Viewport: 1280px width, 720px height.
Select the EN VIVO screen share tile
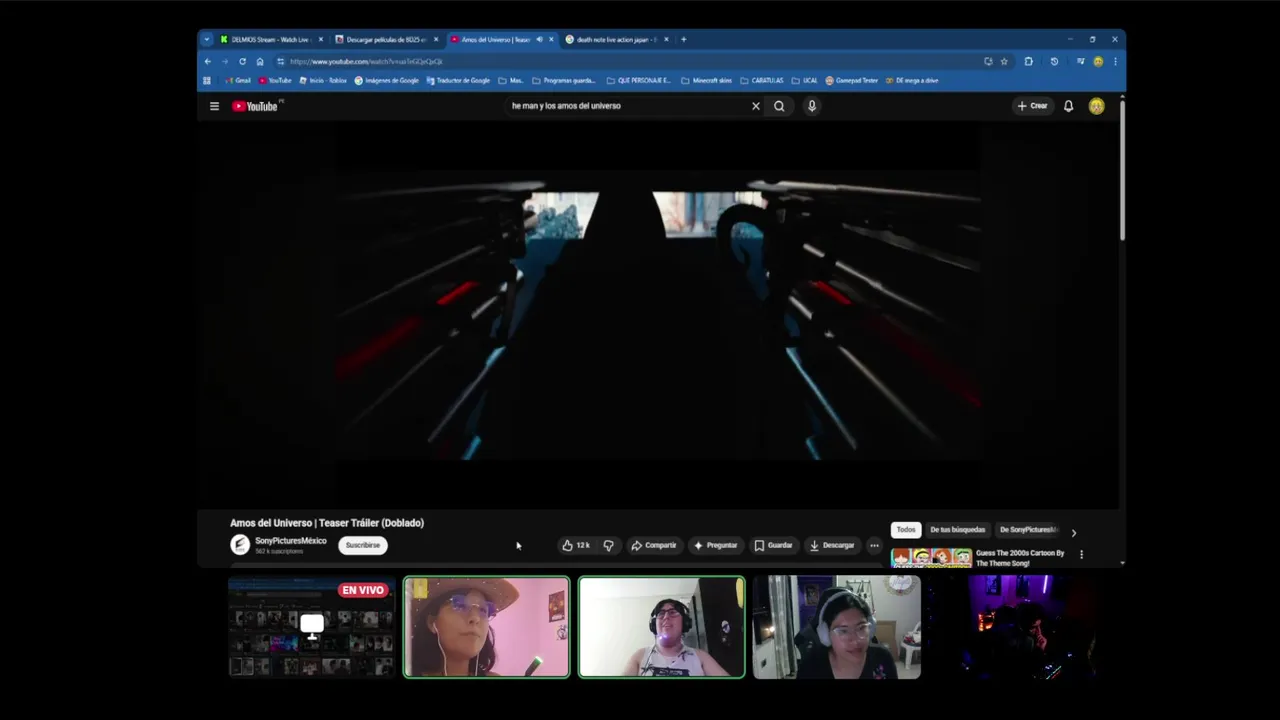(x=312, y=627)
